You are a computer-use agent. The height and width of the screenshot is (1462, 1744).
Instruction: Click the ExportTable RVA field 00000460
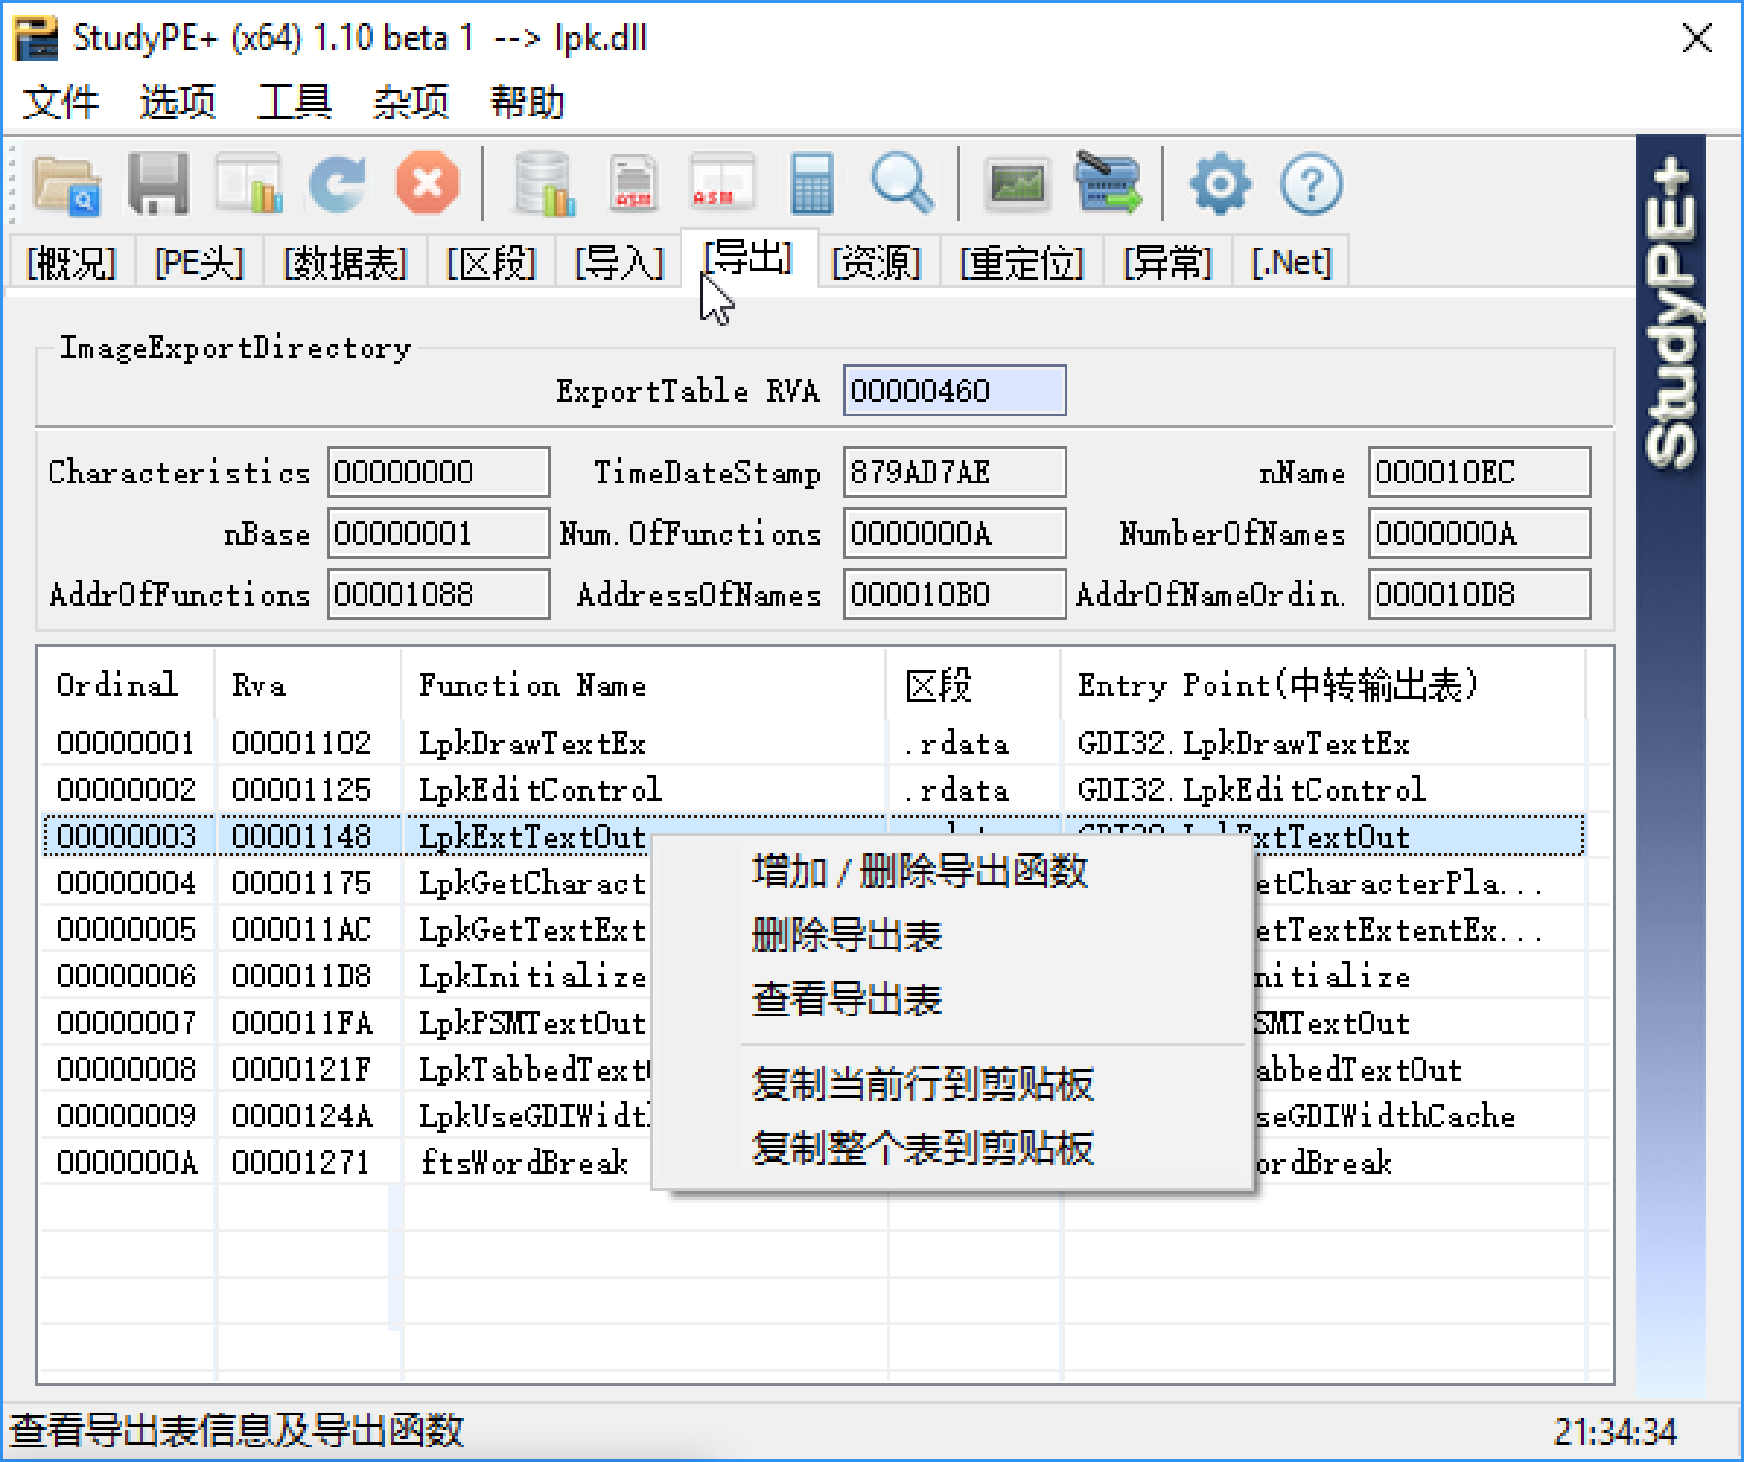(955, 390)
